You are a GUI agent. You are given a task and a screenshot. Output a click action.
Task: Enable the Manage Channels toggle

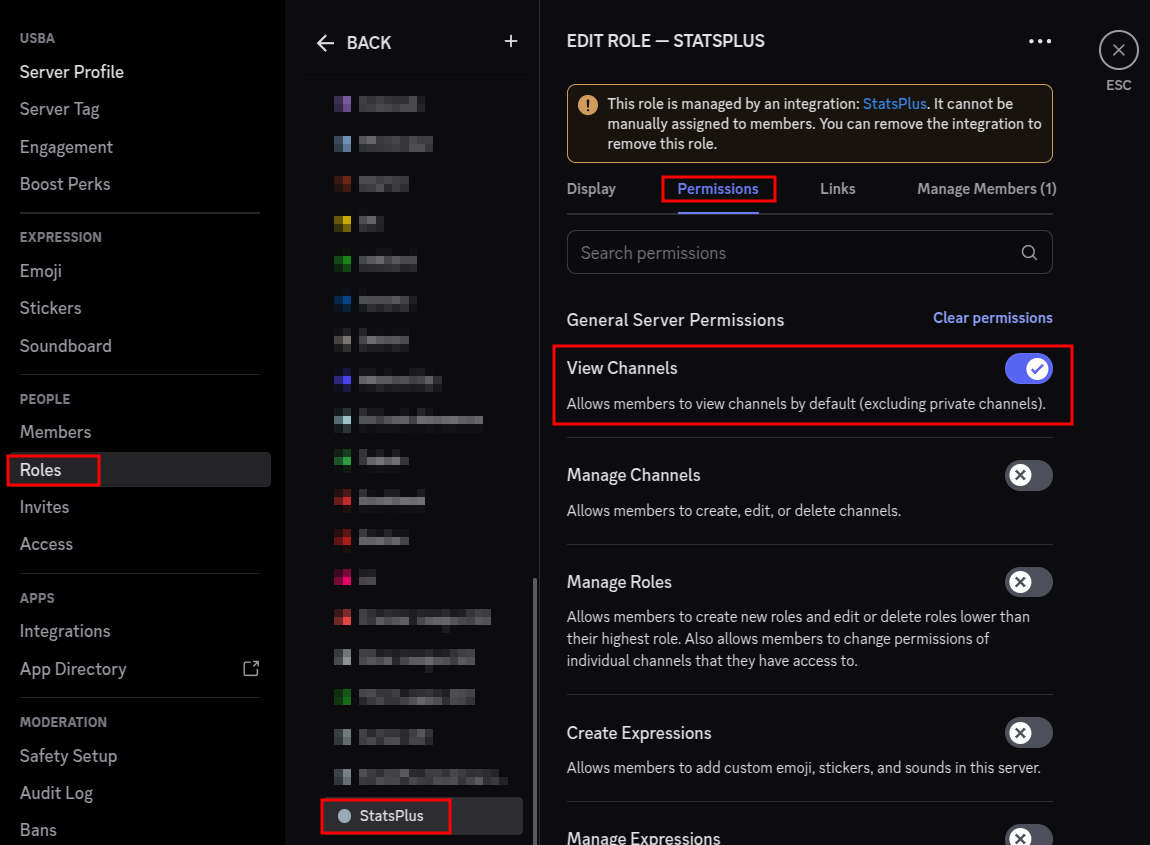tap(1028, 475)
